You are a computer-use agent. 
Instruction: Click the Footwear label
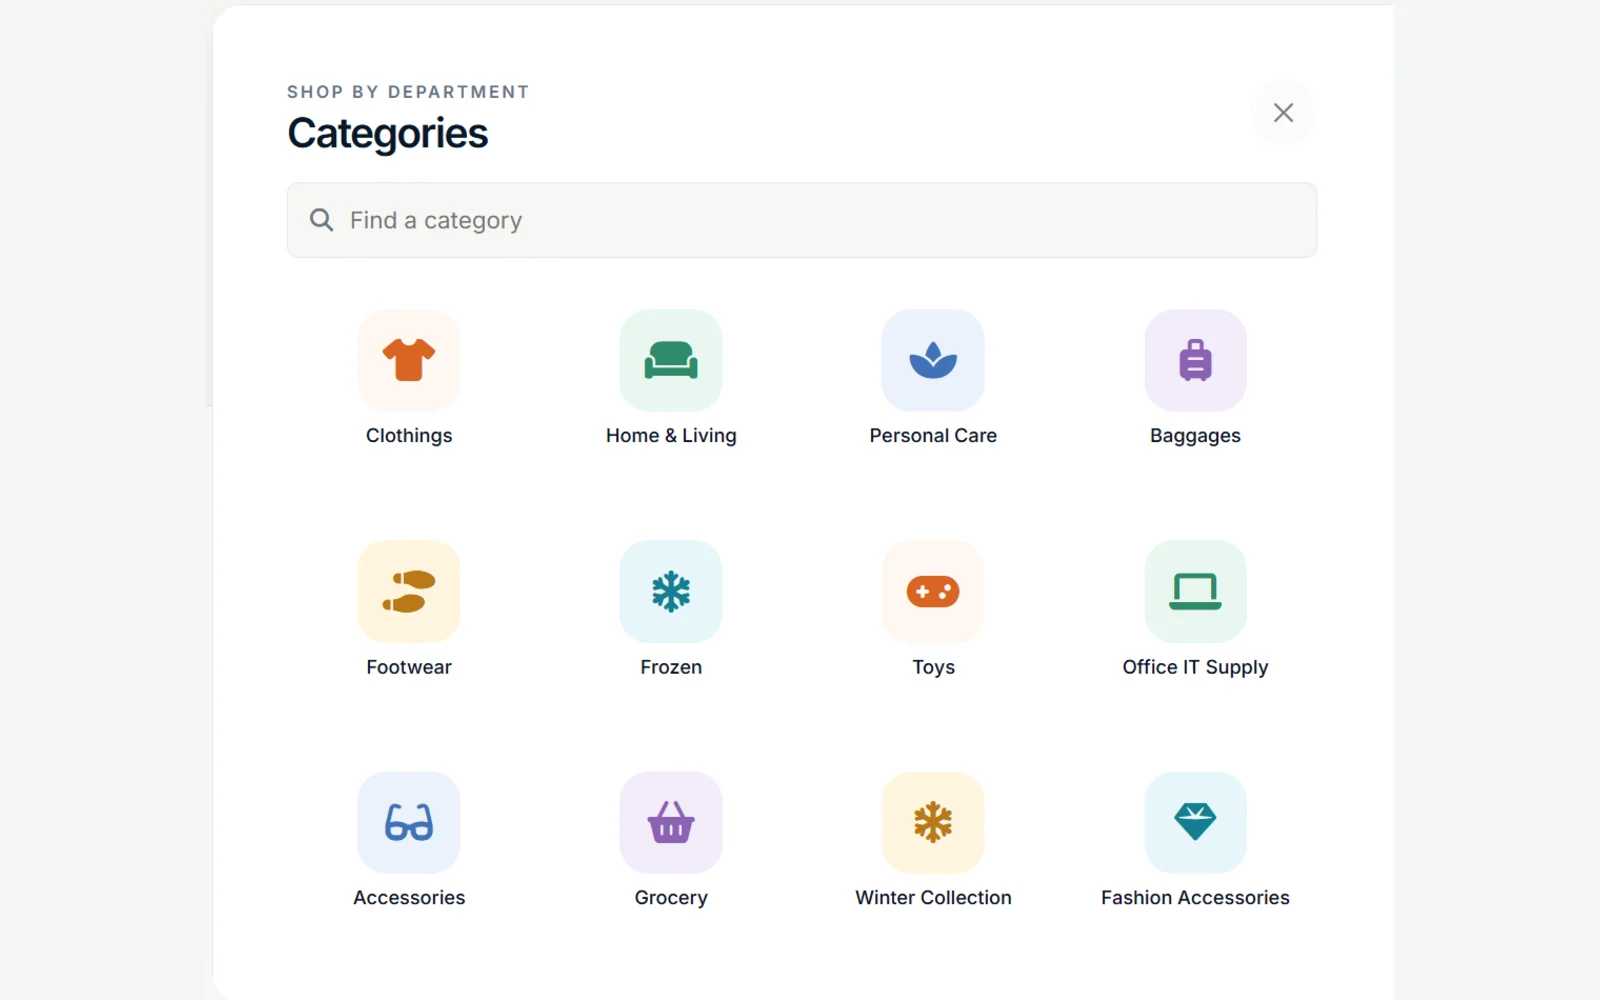[409, 667]
